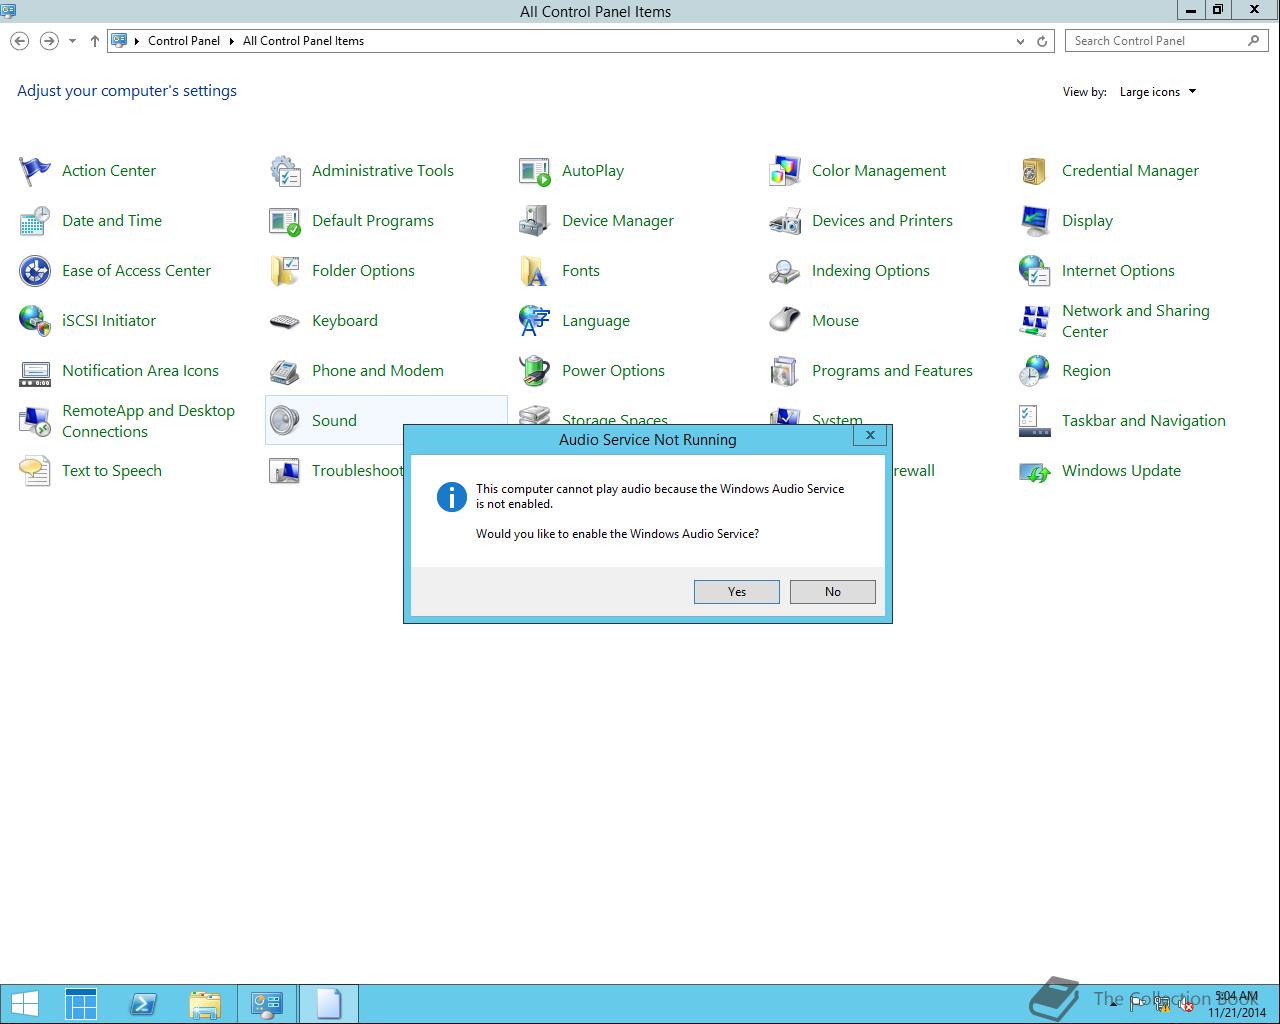The width and height of the screenshot is (1280, 1024).
Task: Open the Programs and Features icon
Action: point(785,371)
